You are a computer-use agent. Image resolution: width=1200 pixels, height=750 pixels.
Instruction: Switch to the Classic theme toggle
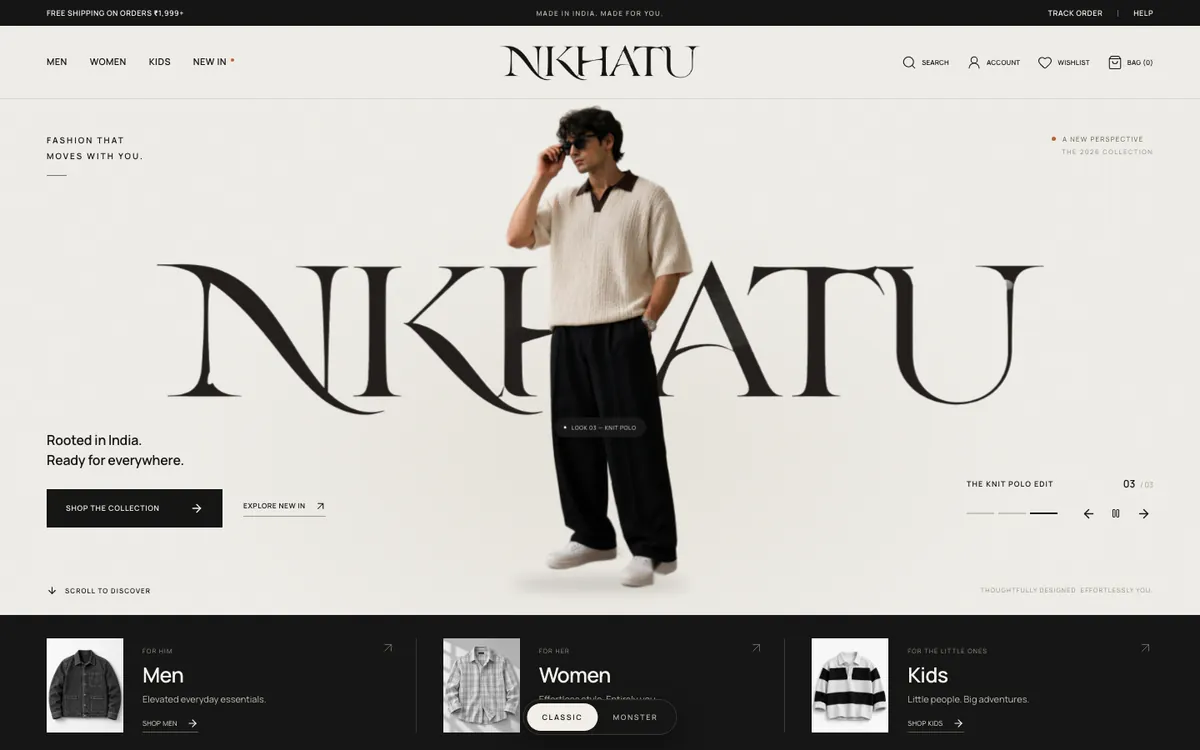[562, 717]
